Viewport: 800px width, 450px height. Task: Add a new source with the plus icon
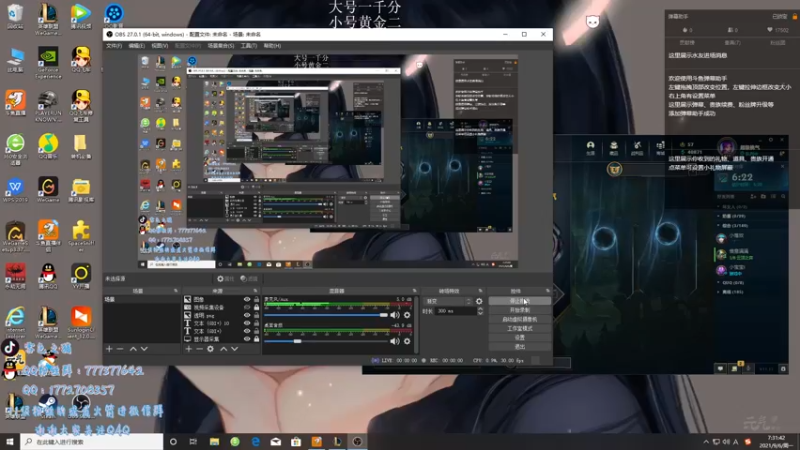188,349
